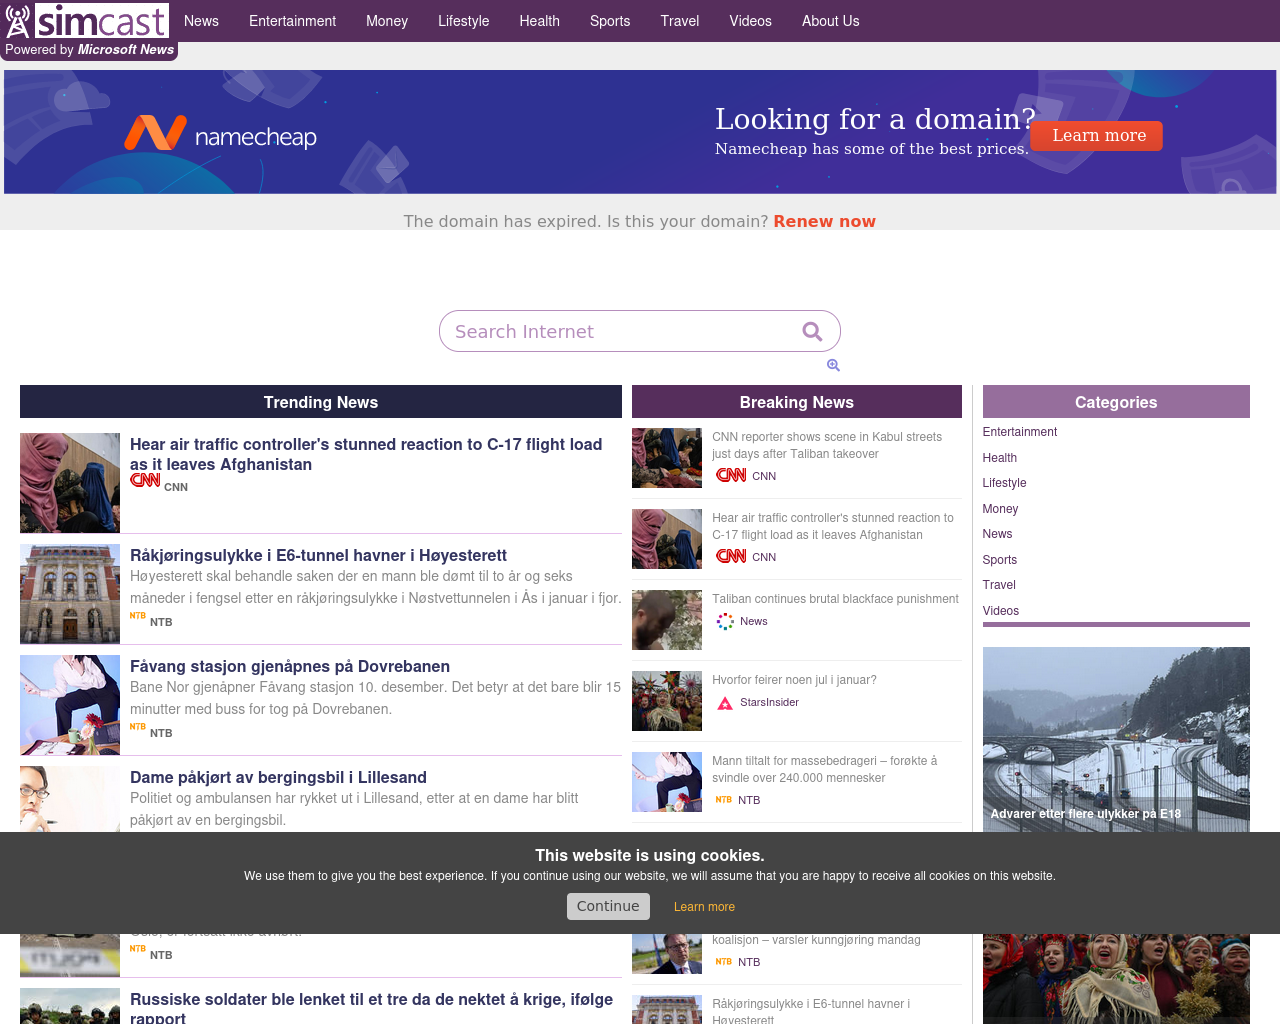The height and width of the screenshot is (1024, 1280).
Task: Click the Breaking News header
Action: (797, 402)
